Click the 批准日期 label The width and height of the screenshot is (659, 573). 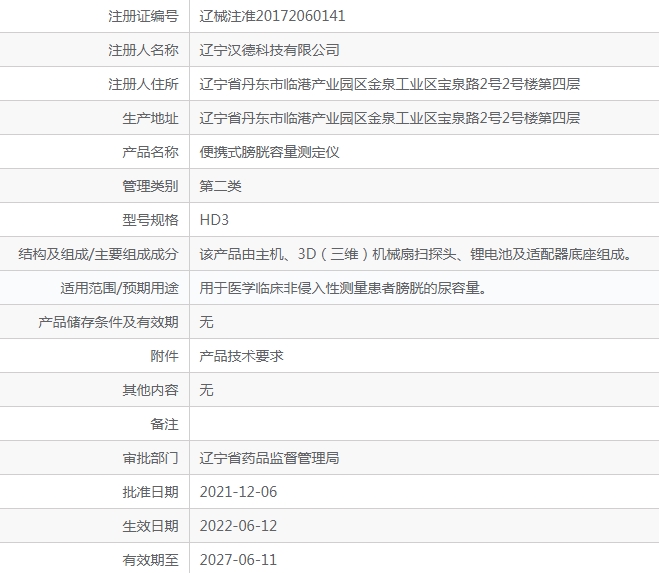150,492
